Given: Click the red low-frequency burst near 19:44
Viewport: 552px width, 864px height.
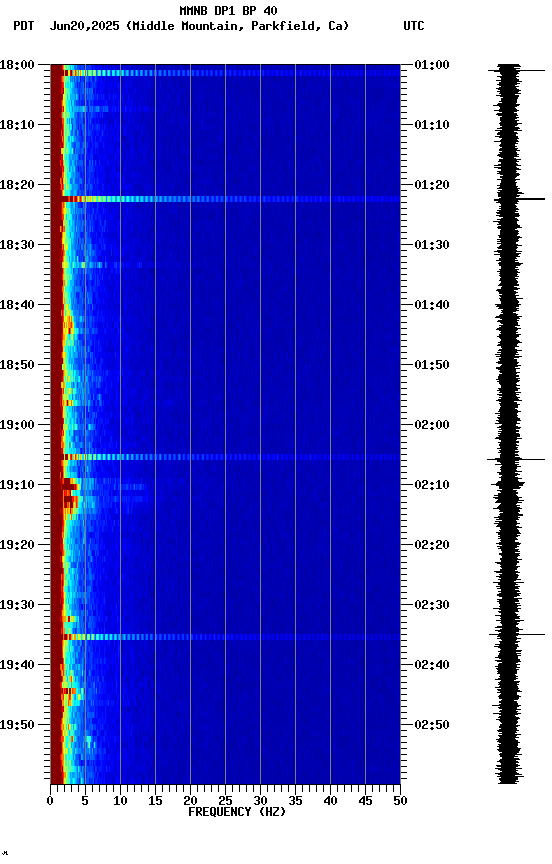Looking at the screenshot, I should [x=69, y=691].
